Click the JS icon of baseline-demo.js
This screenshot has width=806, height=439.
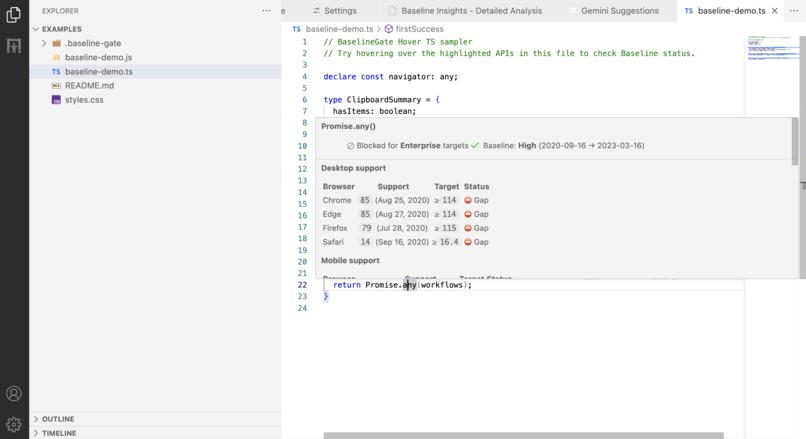pyautogui.click(x=57, y=58)
